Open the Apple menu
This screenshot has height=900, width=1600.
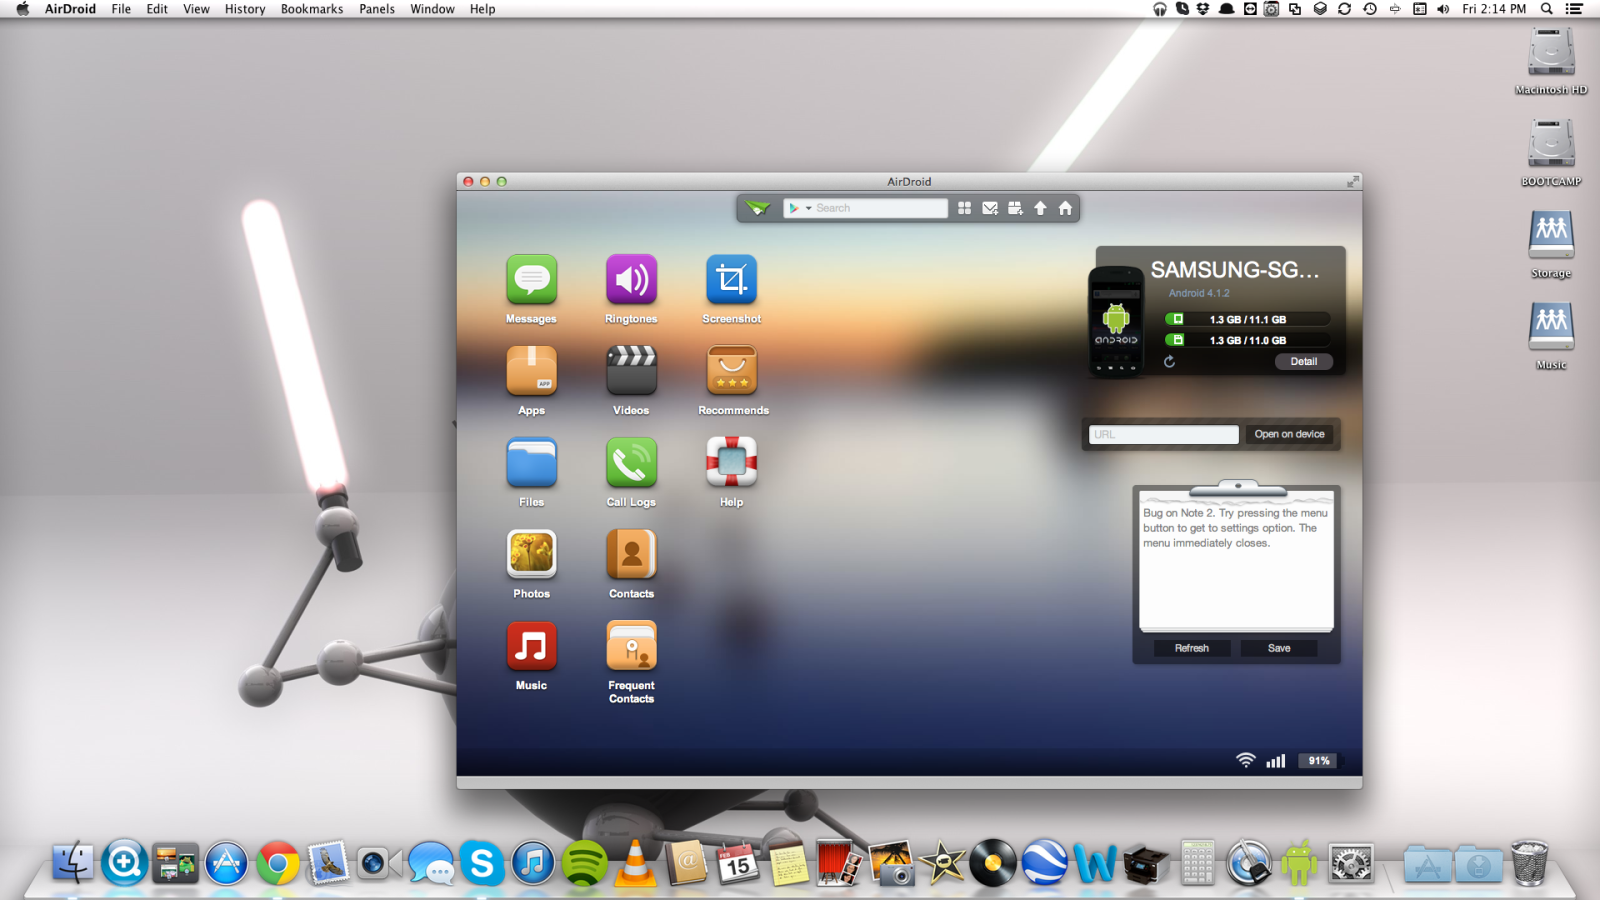(x=23, y=9)
